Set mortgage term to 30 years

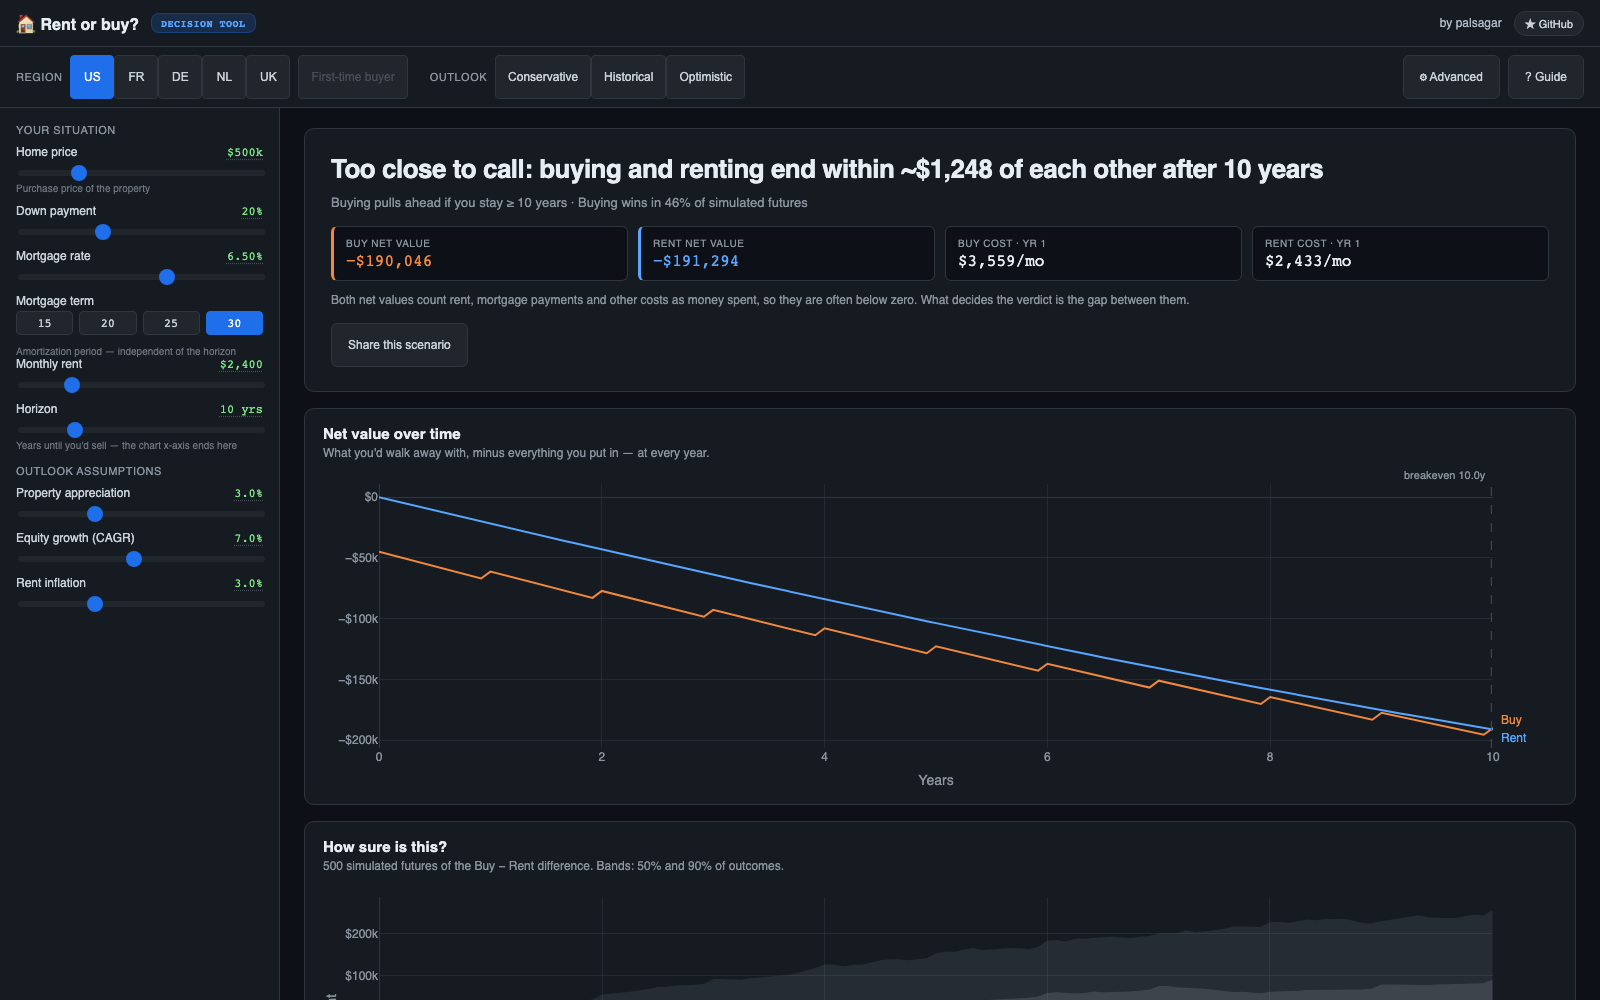(x=234, y=323)
